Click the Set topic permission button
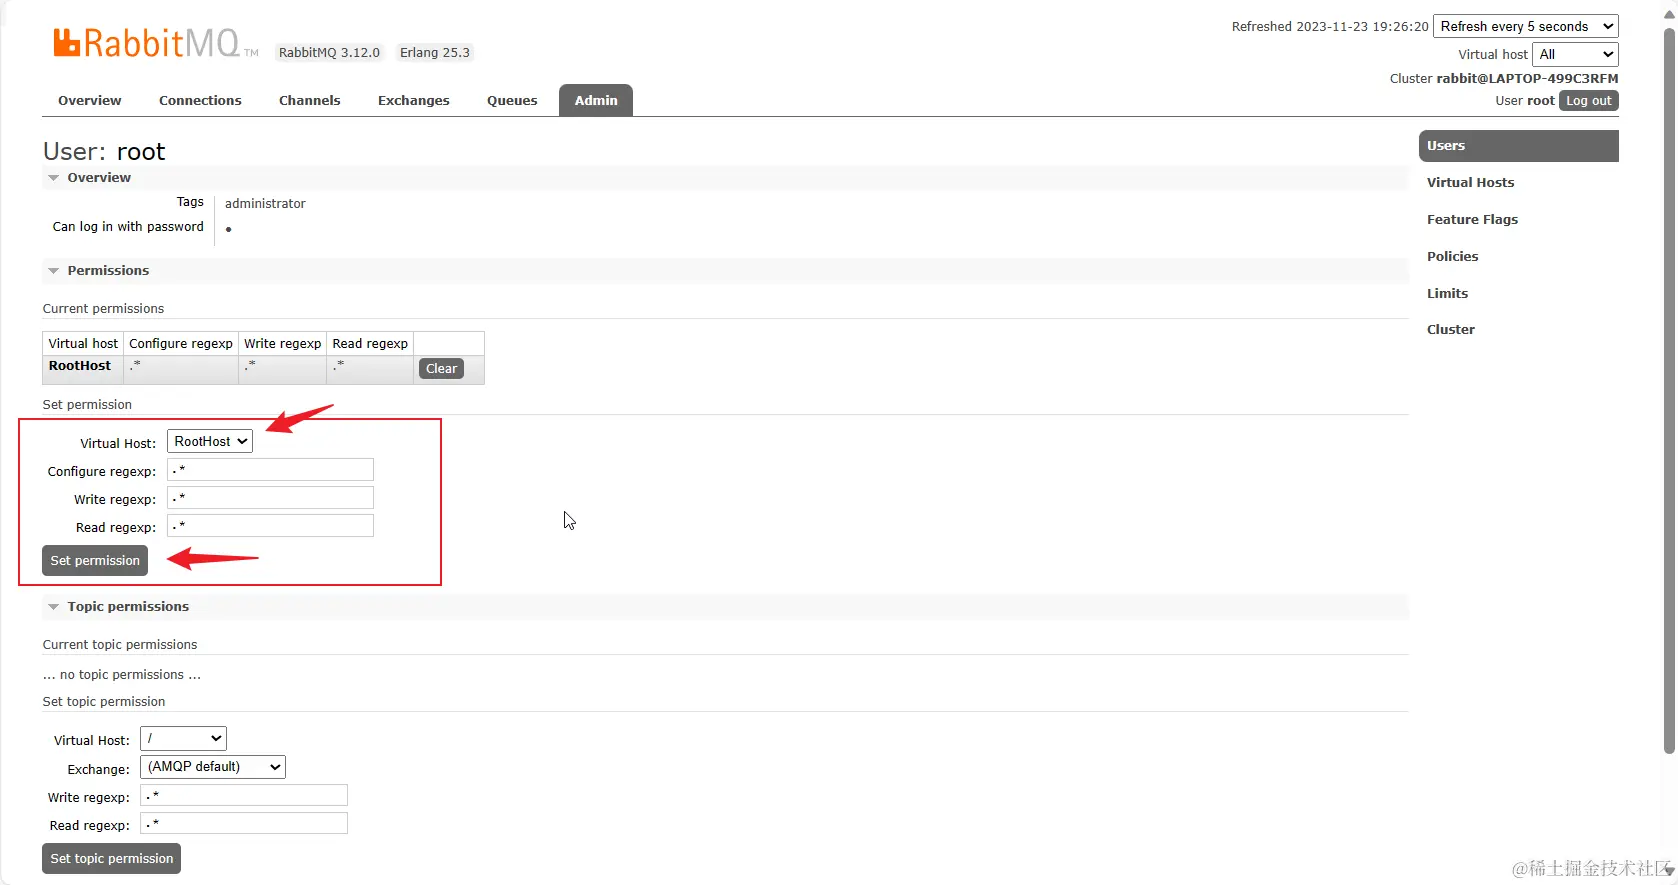The width and height of the screenshot is (1678, 885). (111, 858)
